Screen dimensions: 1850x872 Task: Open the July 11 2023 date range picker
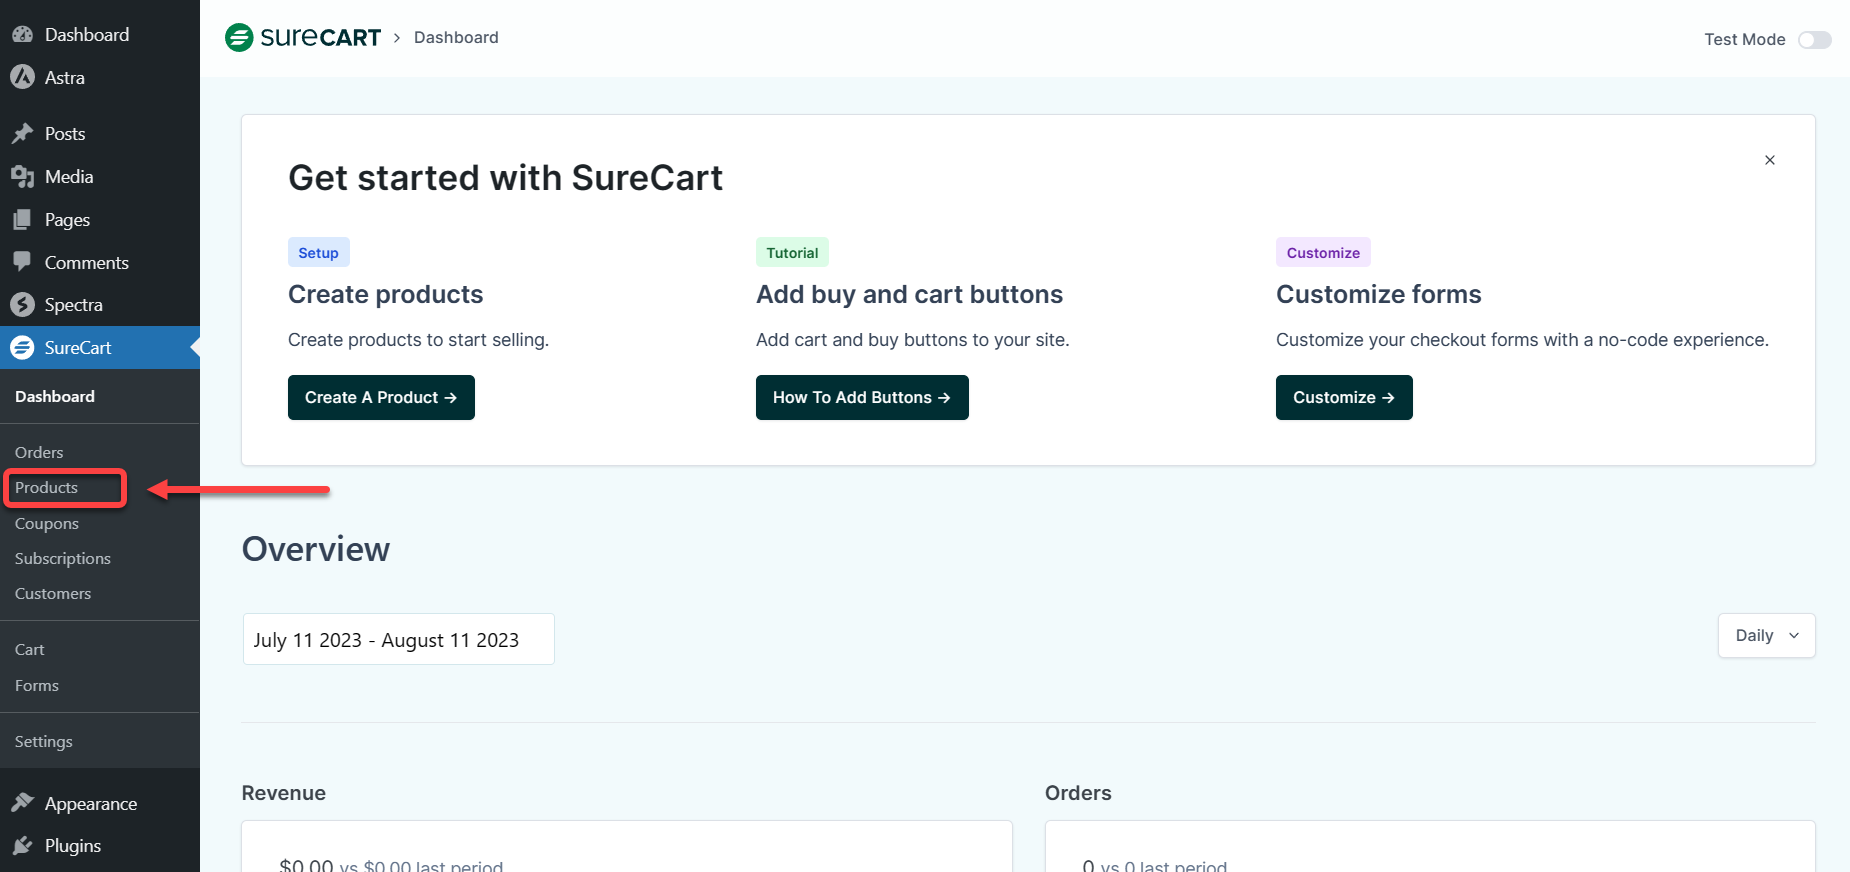[398, 639]
